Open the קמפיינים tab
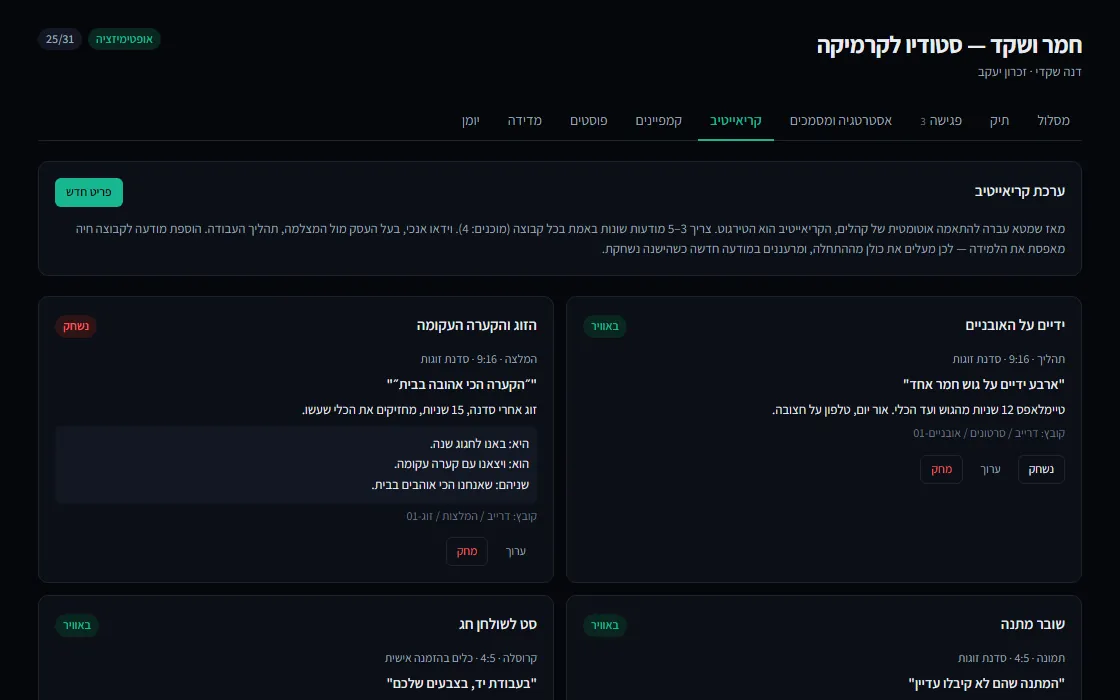 659,121
